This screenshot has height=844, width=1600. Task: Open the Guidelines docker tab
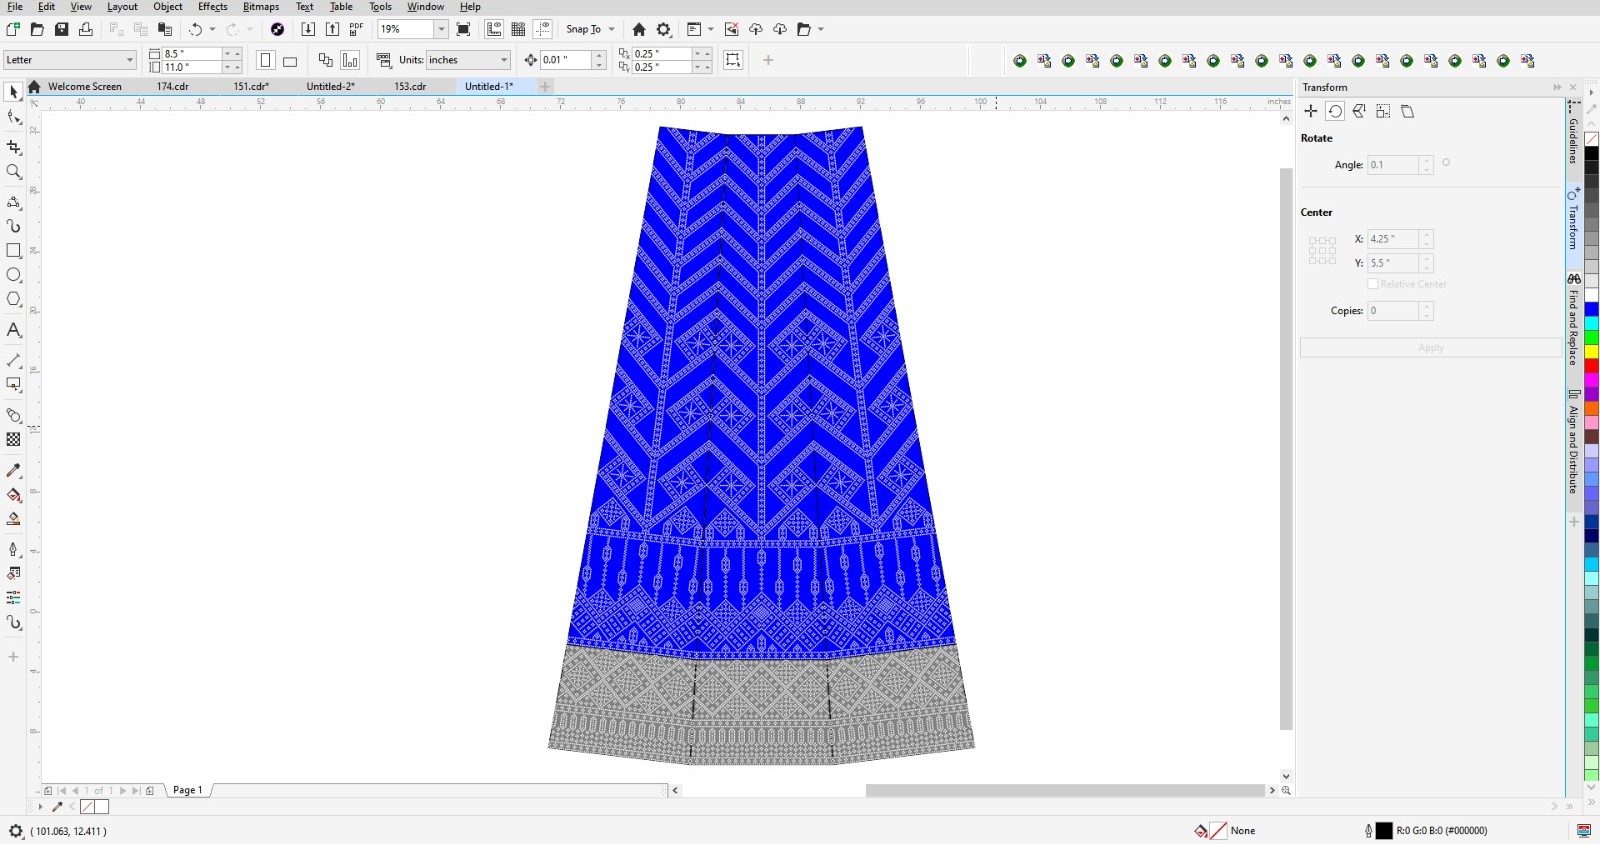coord(1574,134)
